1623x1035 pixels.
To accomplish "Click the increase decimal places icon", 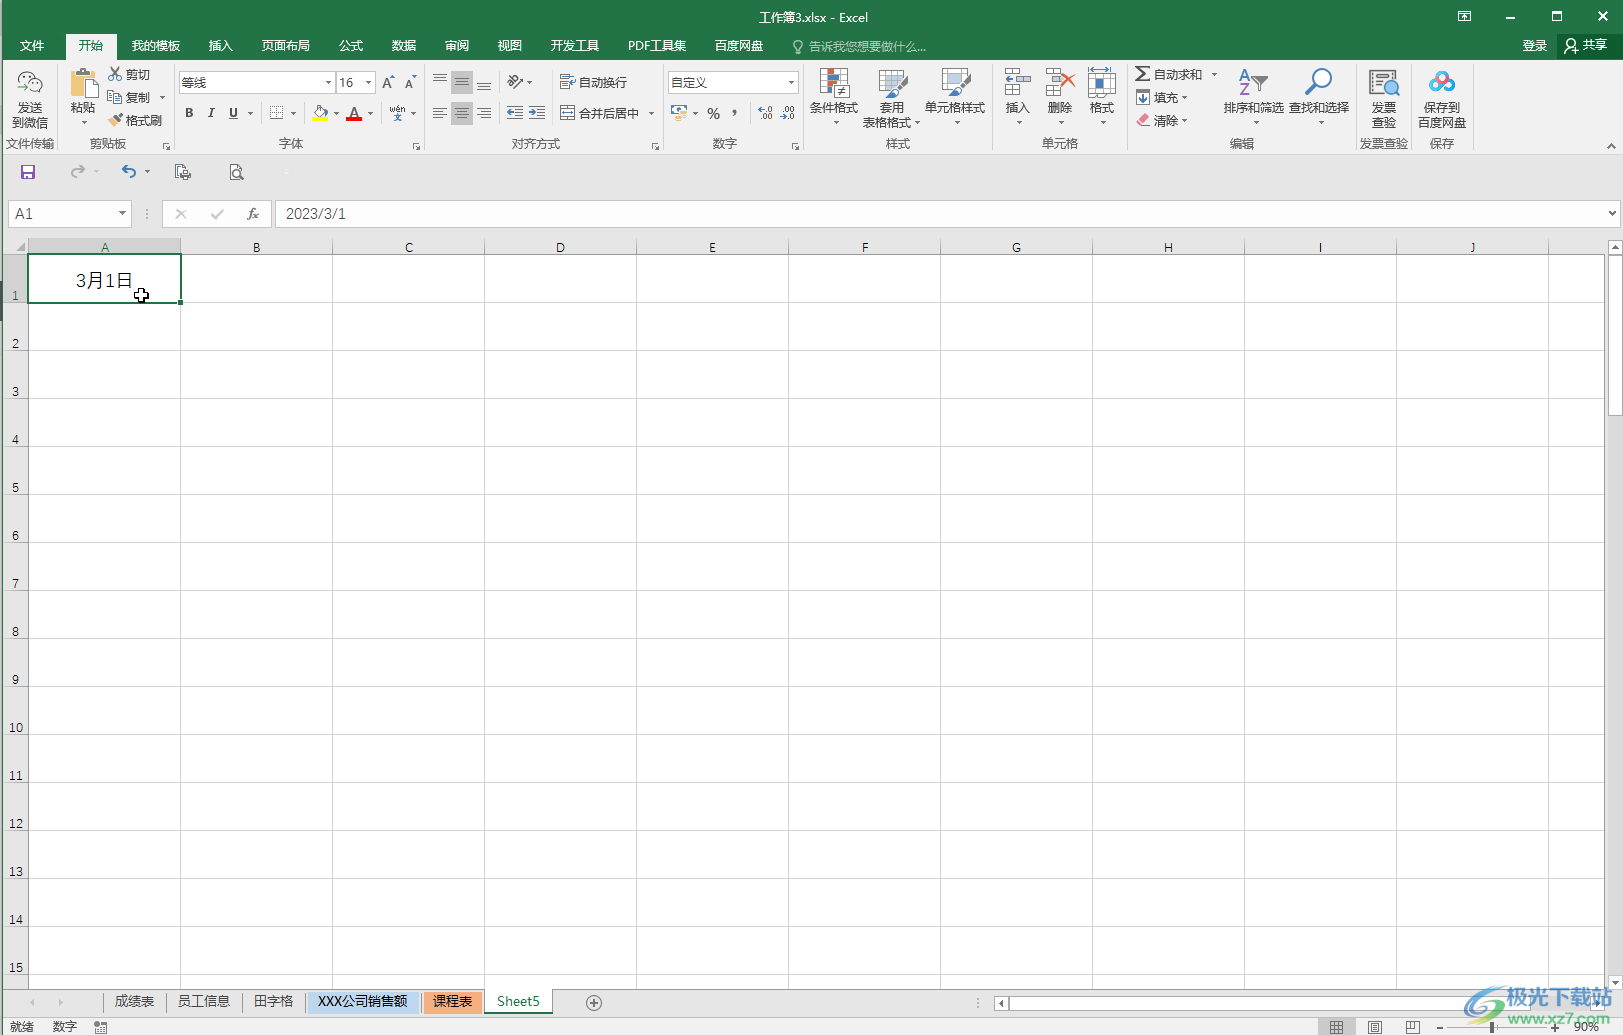I will [x=766, y=113].
